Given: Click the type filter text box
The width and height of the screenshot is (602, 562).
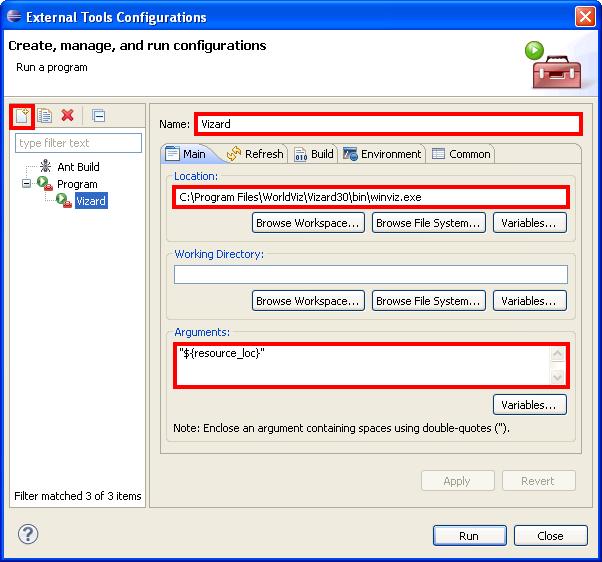Looking at the screenshot, I should (78, 143).
